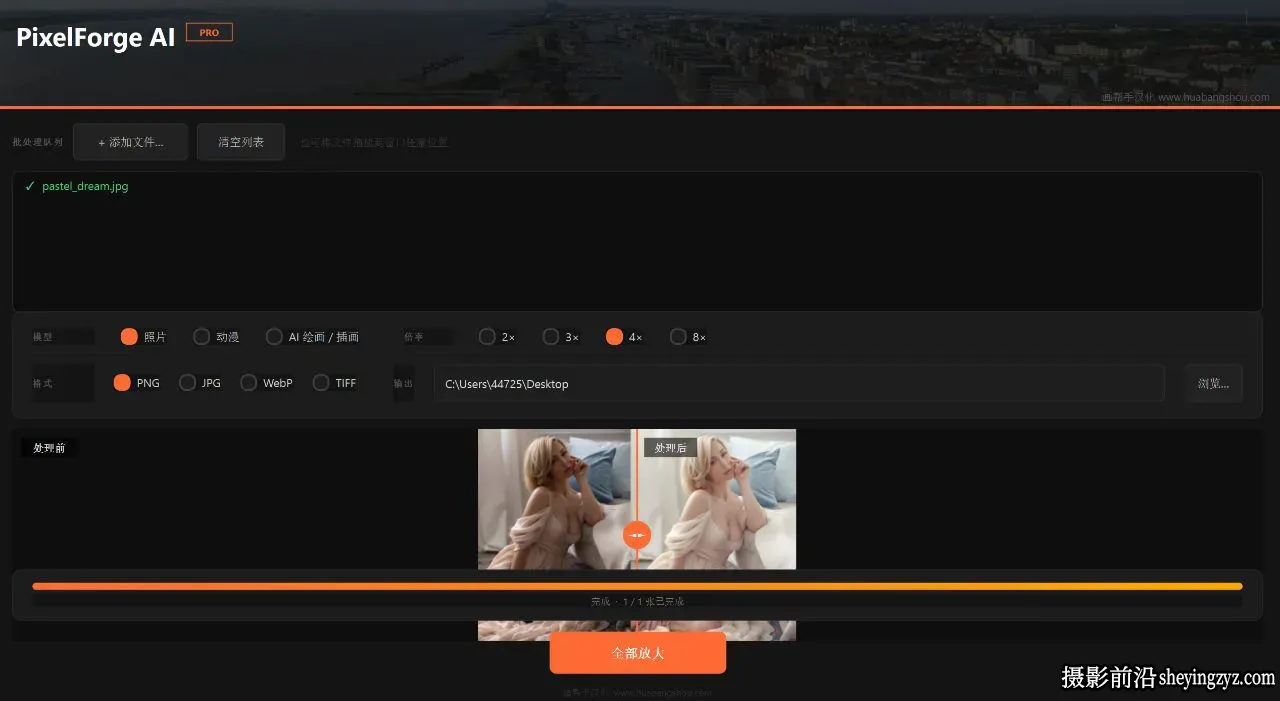Select pastel_dream.jpg in the queue list
1280x701 pixels.
tap(85, 186)
